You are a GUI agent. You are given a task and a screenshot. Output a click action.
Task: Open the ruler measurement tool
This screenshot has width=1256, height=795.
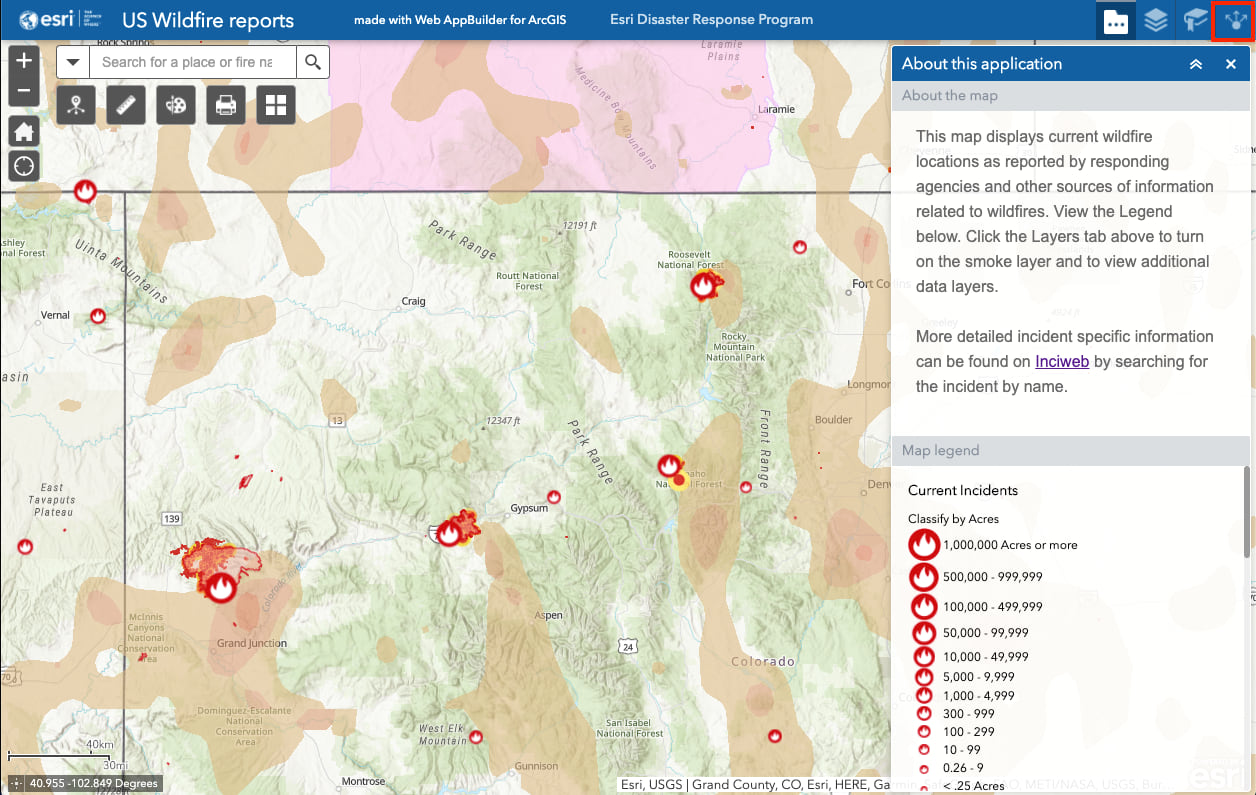126,104
